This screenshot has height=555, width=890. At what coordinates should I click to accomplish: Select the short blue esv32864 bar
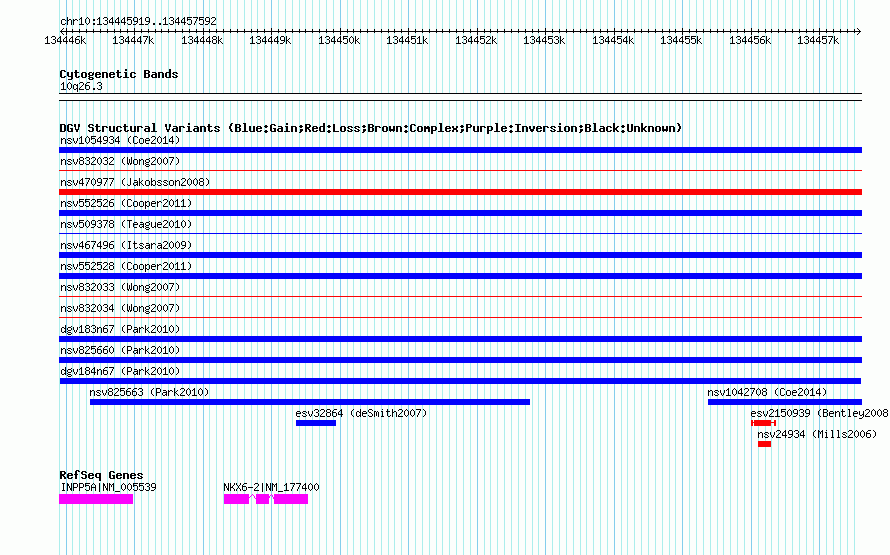(x=316, y=423)
